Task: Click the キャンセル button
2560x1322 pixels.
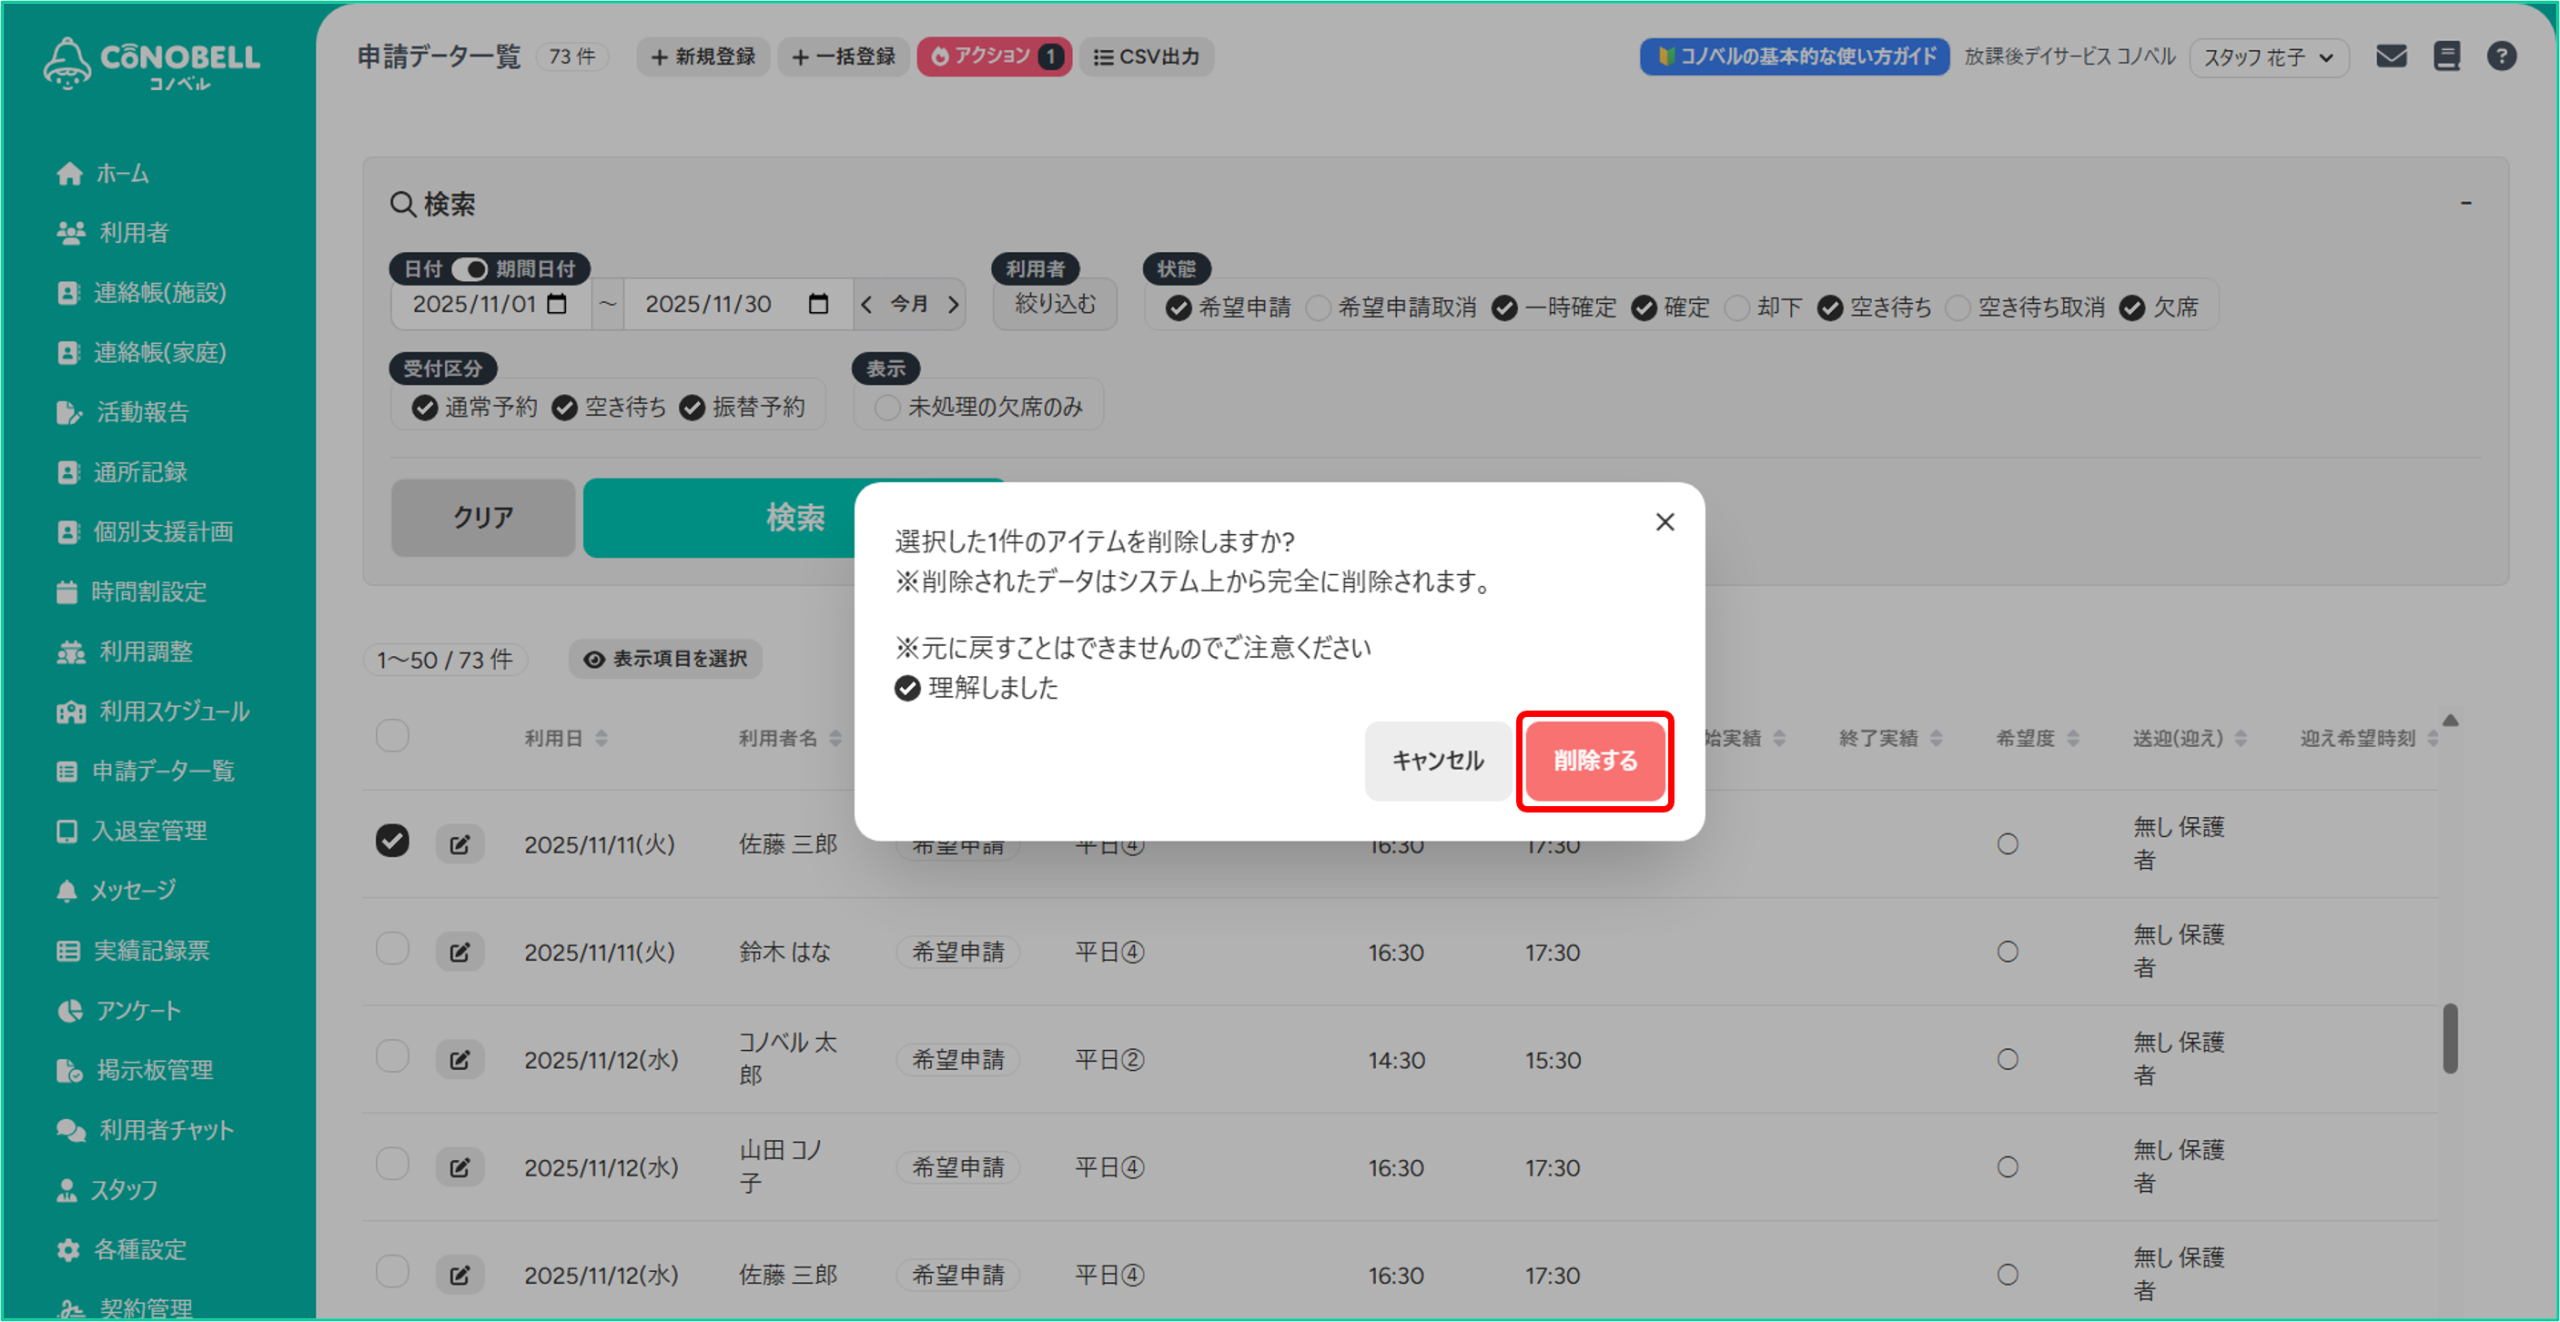Action: pos(1437,760)
